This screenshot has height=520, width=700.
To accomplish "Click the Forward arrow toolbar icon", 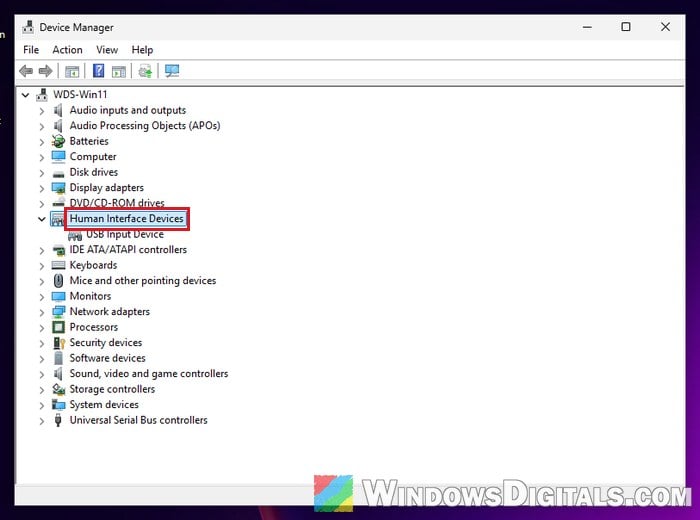I will coord(46,71).
